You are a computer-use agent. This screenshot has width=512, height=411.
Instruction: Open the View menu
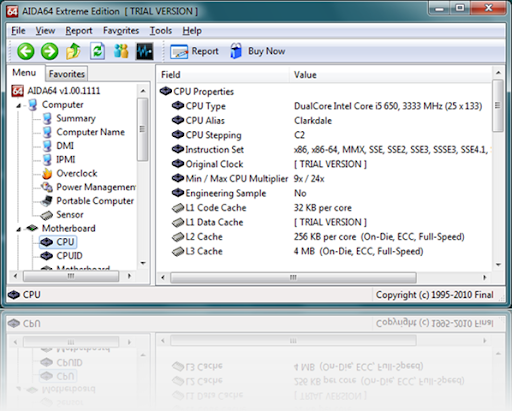[45, 31]
